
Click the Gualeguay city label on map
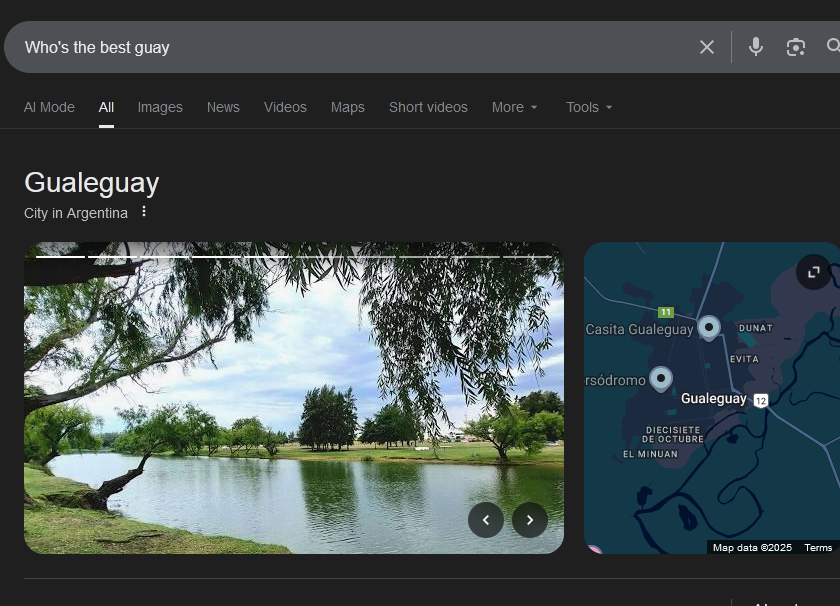click(714, 399)
